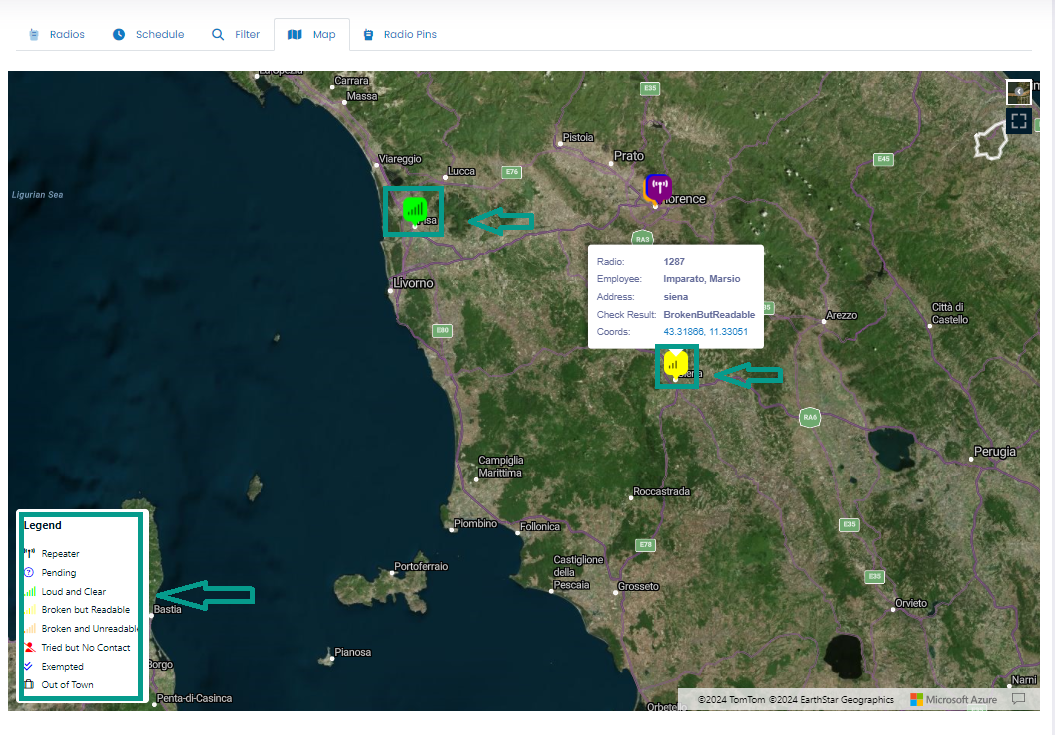Viewport: 1055px width, 735px height.
Task: Toggle fullscreen map view
Action: pyautogui.click(x=1019, y=120)
